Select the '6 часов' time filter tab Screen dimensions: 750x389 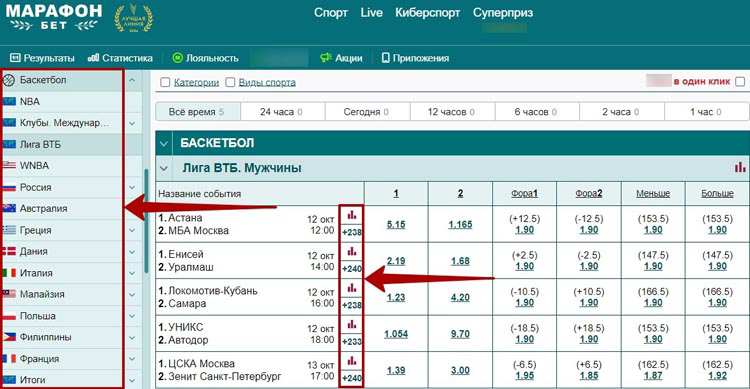537,112
